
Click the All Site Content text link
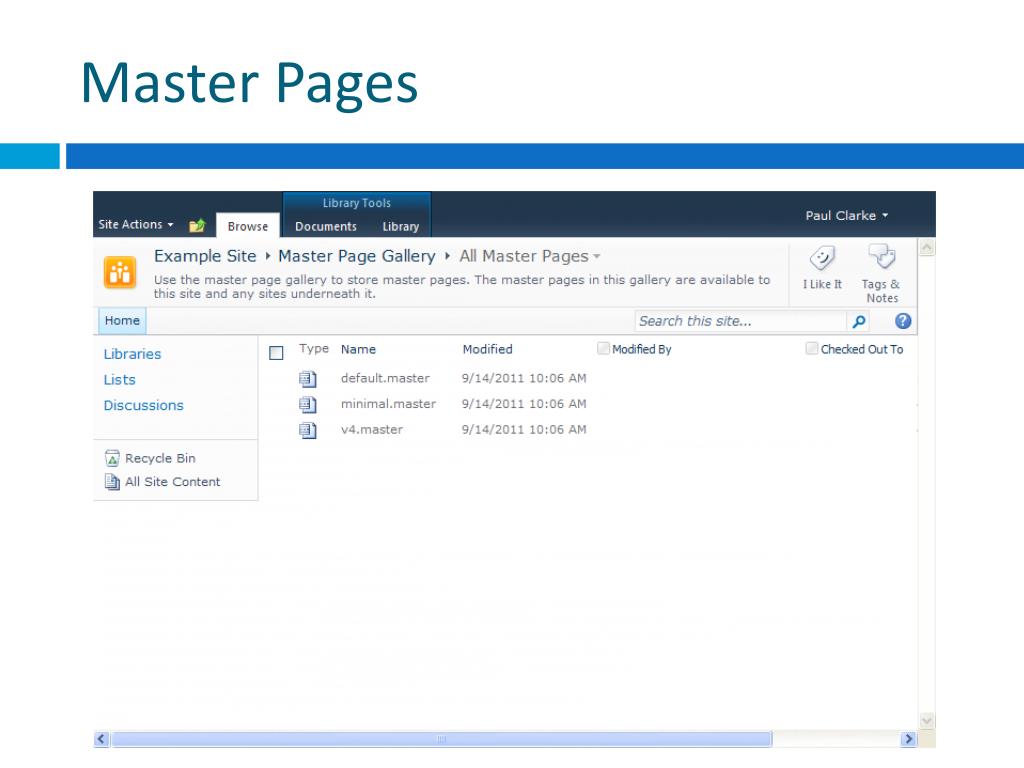(x=172, y=482)
